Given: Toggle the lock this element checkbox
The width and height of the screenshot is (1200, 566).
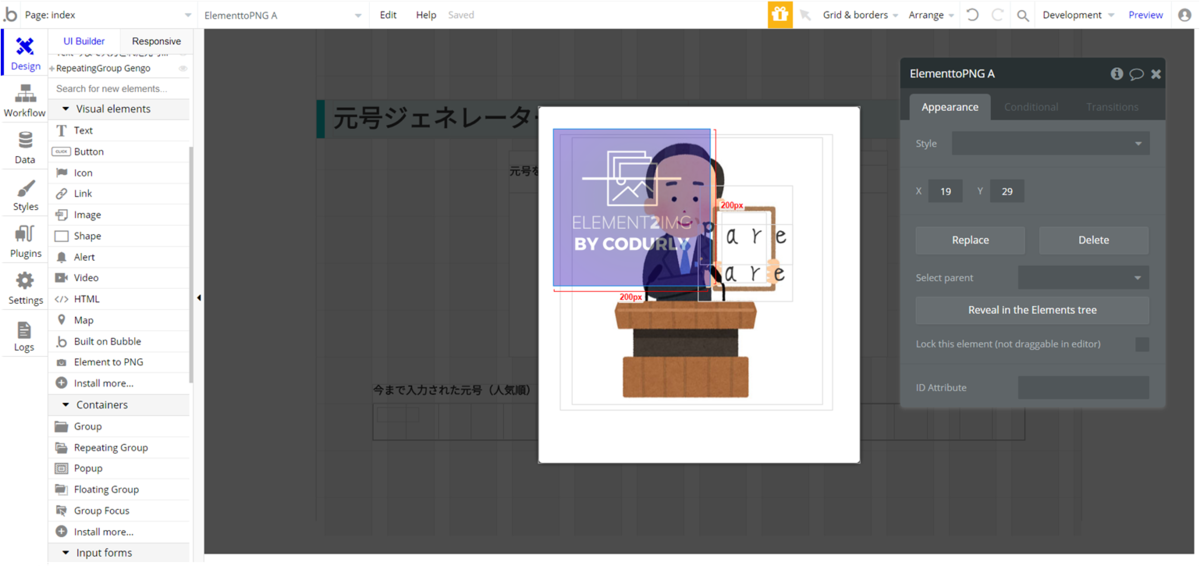Looking at the screenshot, I should 1142,344.
